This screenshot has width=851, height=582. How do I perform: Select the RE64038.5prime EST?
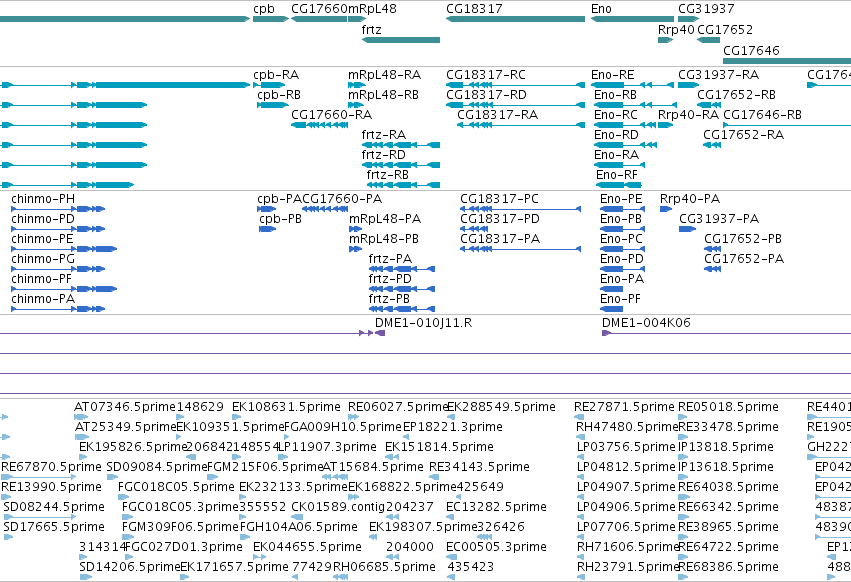pos(683,497)
